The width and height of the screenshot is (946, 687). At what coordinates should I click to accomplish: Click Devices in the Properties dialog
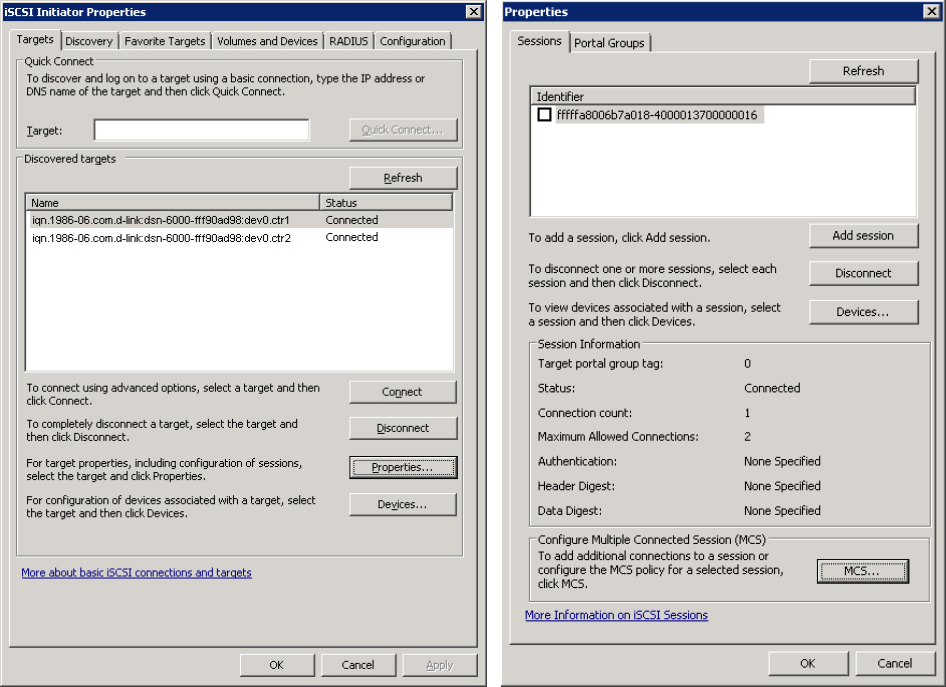(x=863, y=312)
